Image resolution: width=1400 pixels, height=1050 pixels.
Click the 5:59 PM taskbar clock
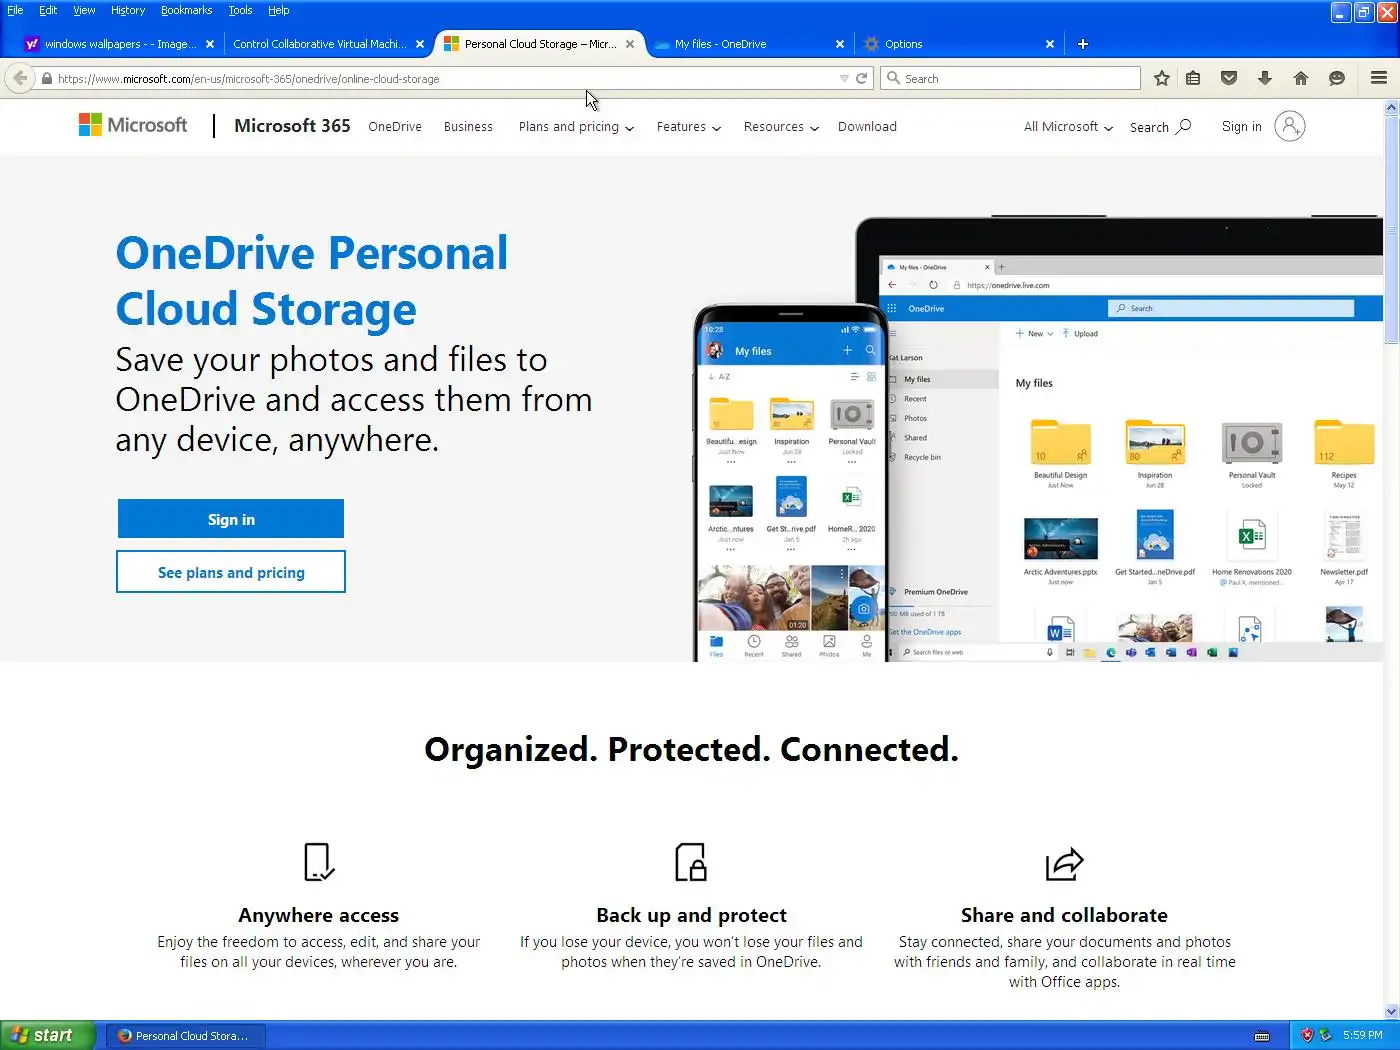click(x=1362, y=1036)
